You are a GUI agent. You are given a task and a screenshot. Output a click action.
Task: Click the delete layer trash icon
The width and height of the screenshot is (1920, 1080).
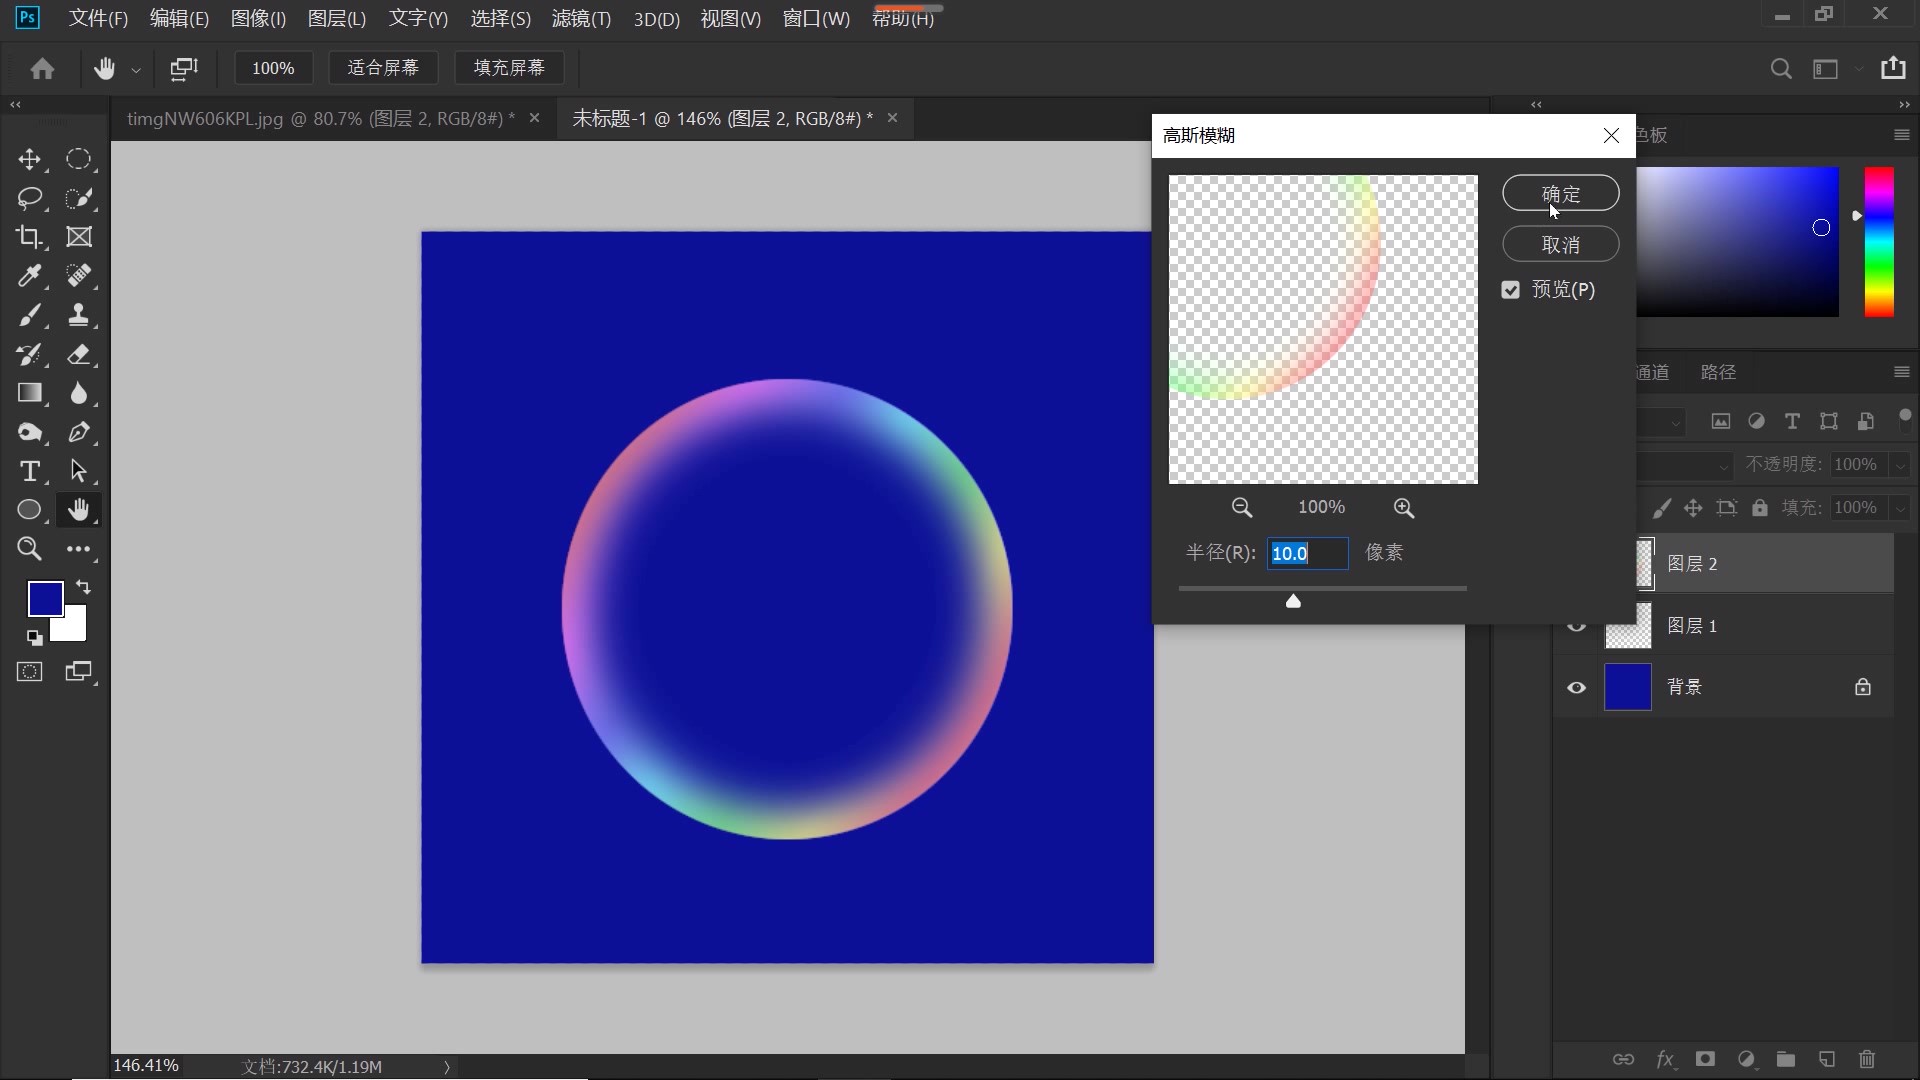pyautogui.click(x=1866, y=1059)
